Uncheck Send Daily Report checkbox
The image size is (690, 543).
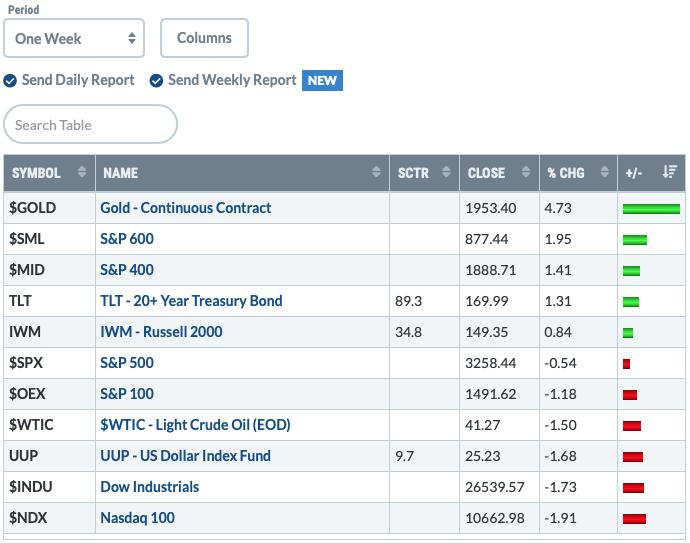coord(10,81)
